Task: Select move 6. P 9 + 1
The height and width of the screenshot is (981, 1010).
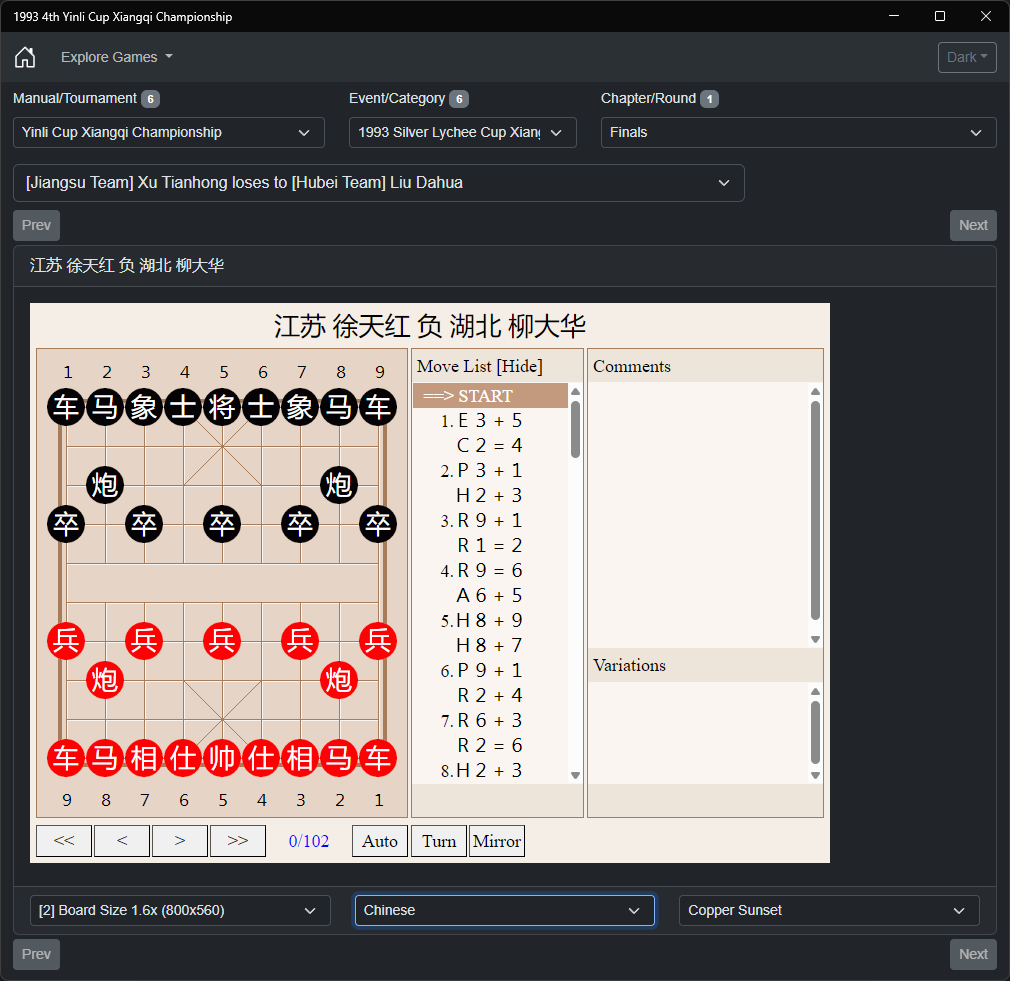Action: [x=490, y=671]
